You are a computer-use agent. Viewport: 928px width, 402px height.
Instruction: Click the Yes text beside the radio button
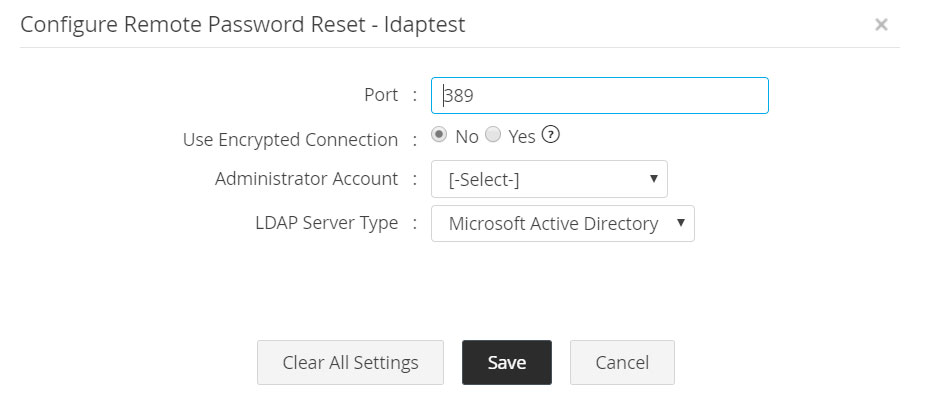point(522,137)
